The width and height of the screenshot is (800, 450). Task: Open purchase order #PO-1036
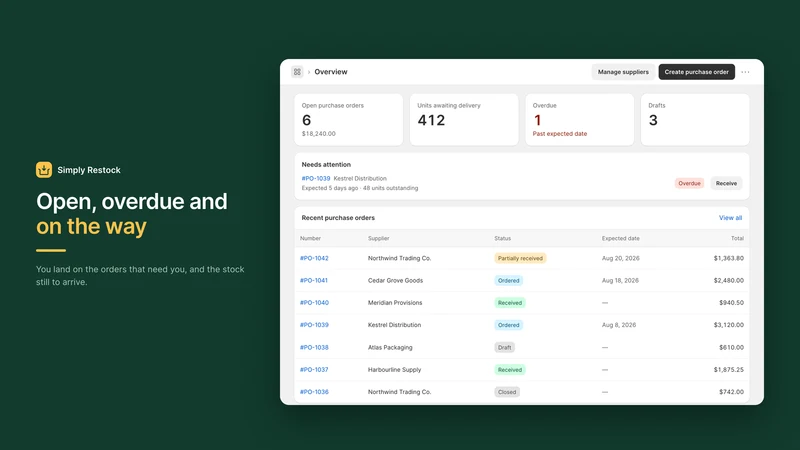coord(314,392)
